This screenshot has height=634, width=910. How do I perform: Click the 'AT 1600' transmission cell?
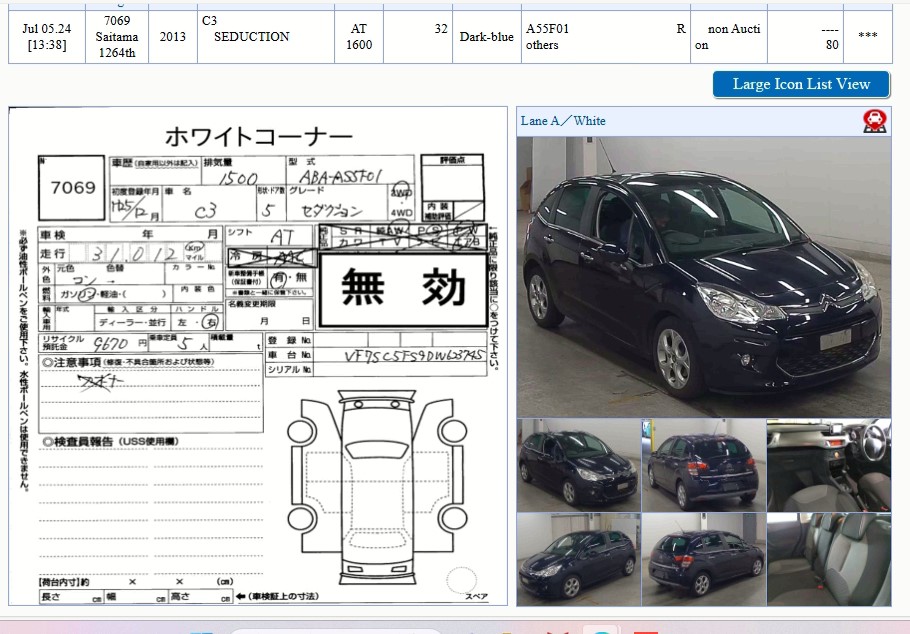point(359,37)
